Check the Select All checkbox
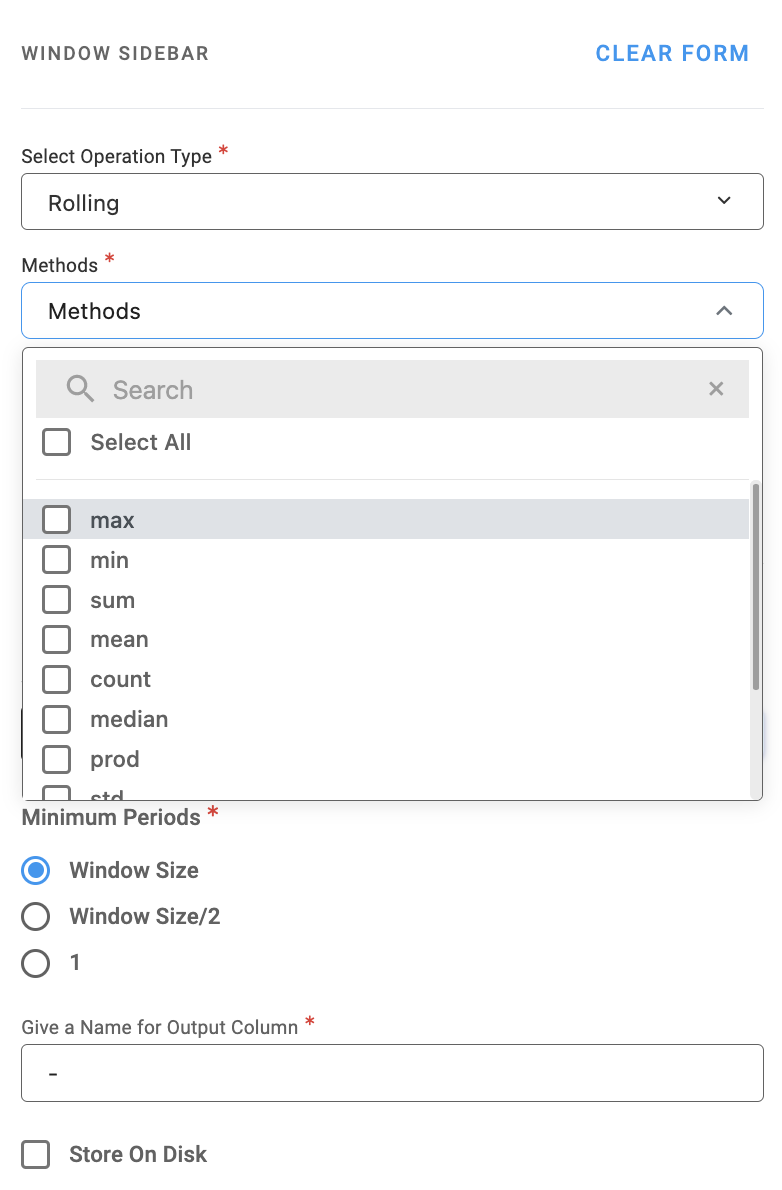782x1190 pixels. coord(57,442)
